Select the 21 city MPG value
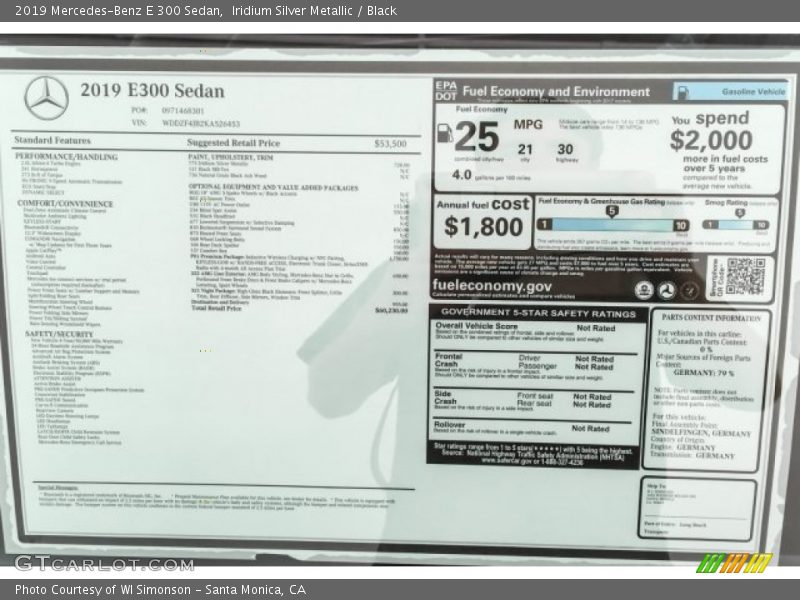This screenshot has width=800, height=600. (525, 149)
